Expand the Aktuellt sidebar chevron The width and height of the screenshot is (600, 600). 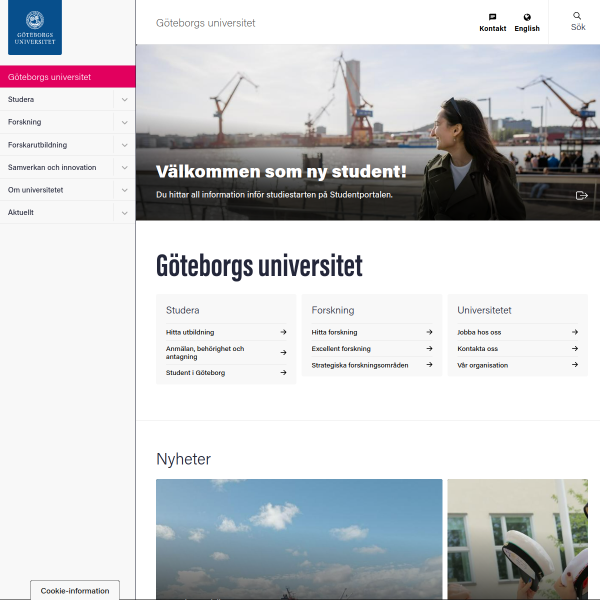(124, 213)
